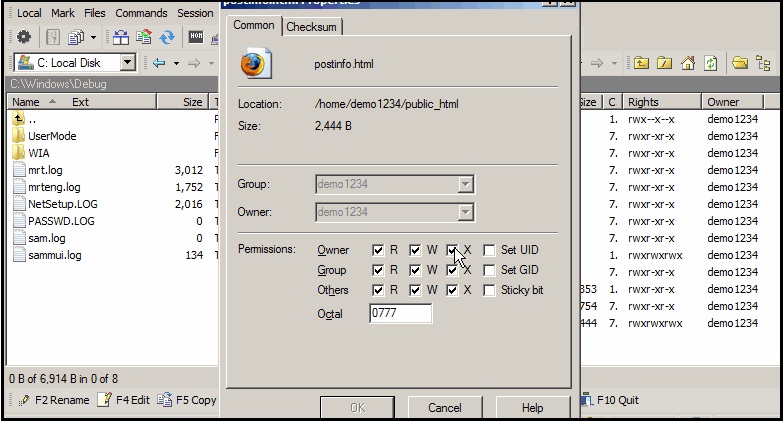Toggle Others W permission checkbox

click(x=415, y=290)
